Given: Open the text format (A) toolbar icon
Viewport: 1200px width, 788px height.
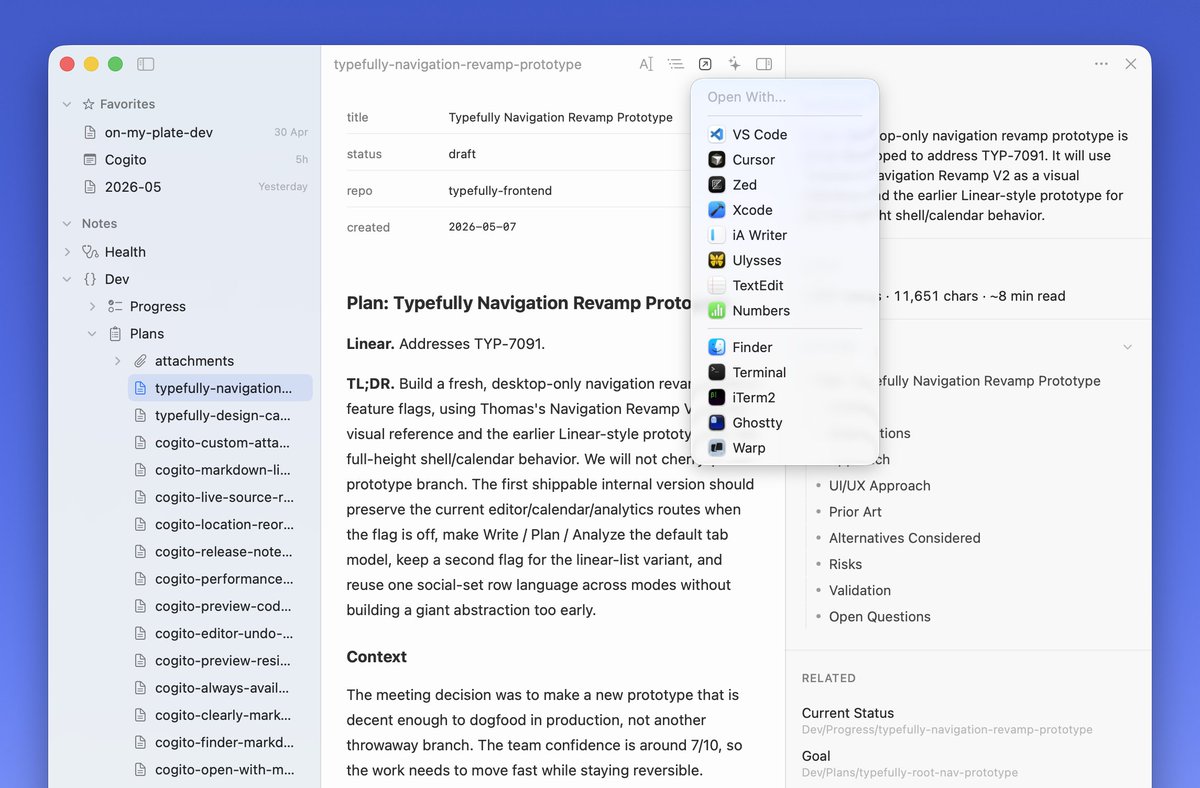Looking at the screenshot, I should click(646, 64).
